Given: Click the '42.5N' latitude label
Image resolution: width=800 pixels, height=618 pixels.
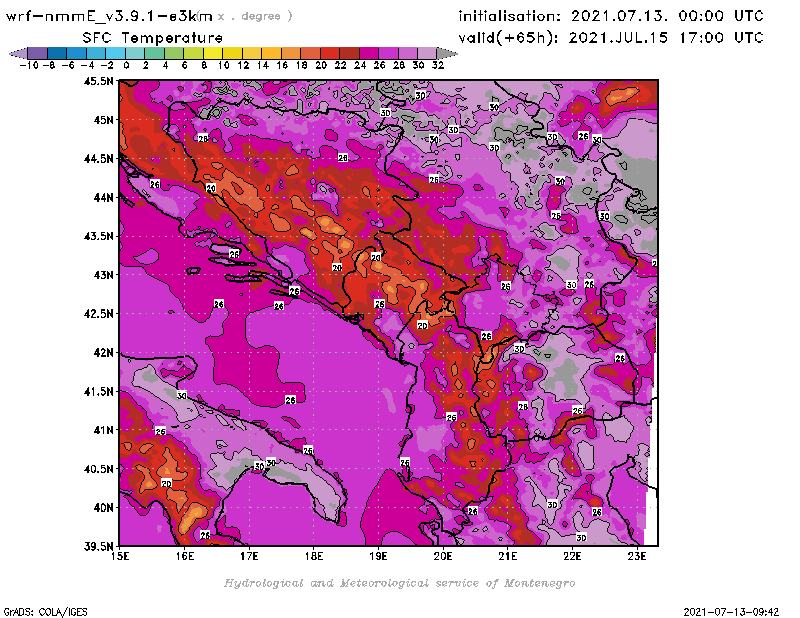Looking at the screenshot, I should click(98, 314).
